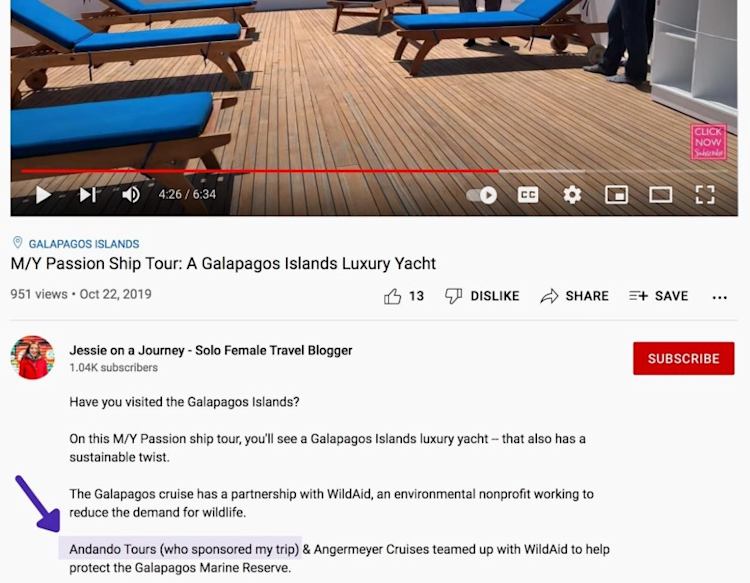Click the red video progress bar

[x=260, y=171]
